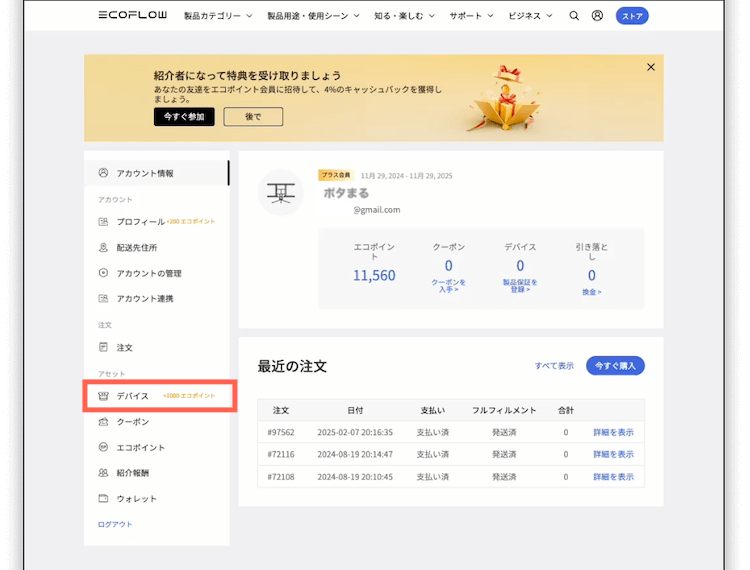Click the アカウントの管理 icon

103,273
